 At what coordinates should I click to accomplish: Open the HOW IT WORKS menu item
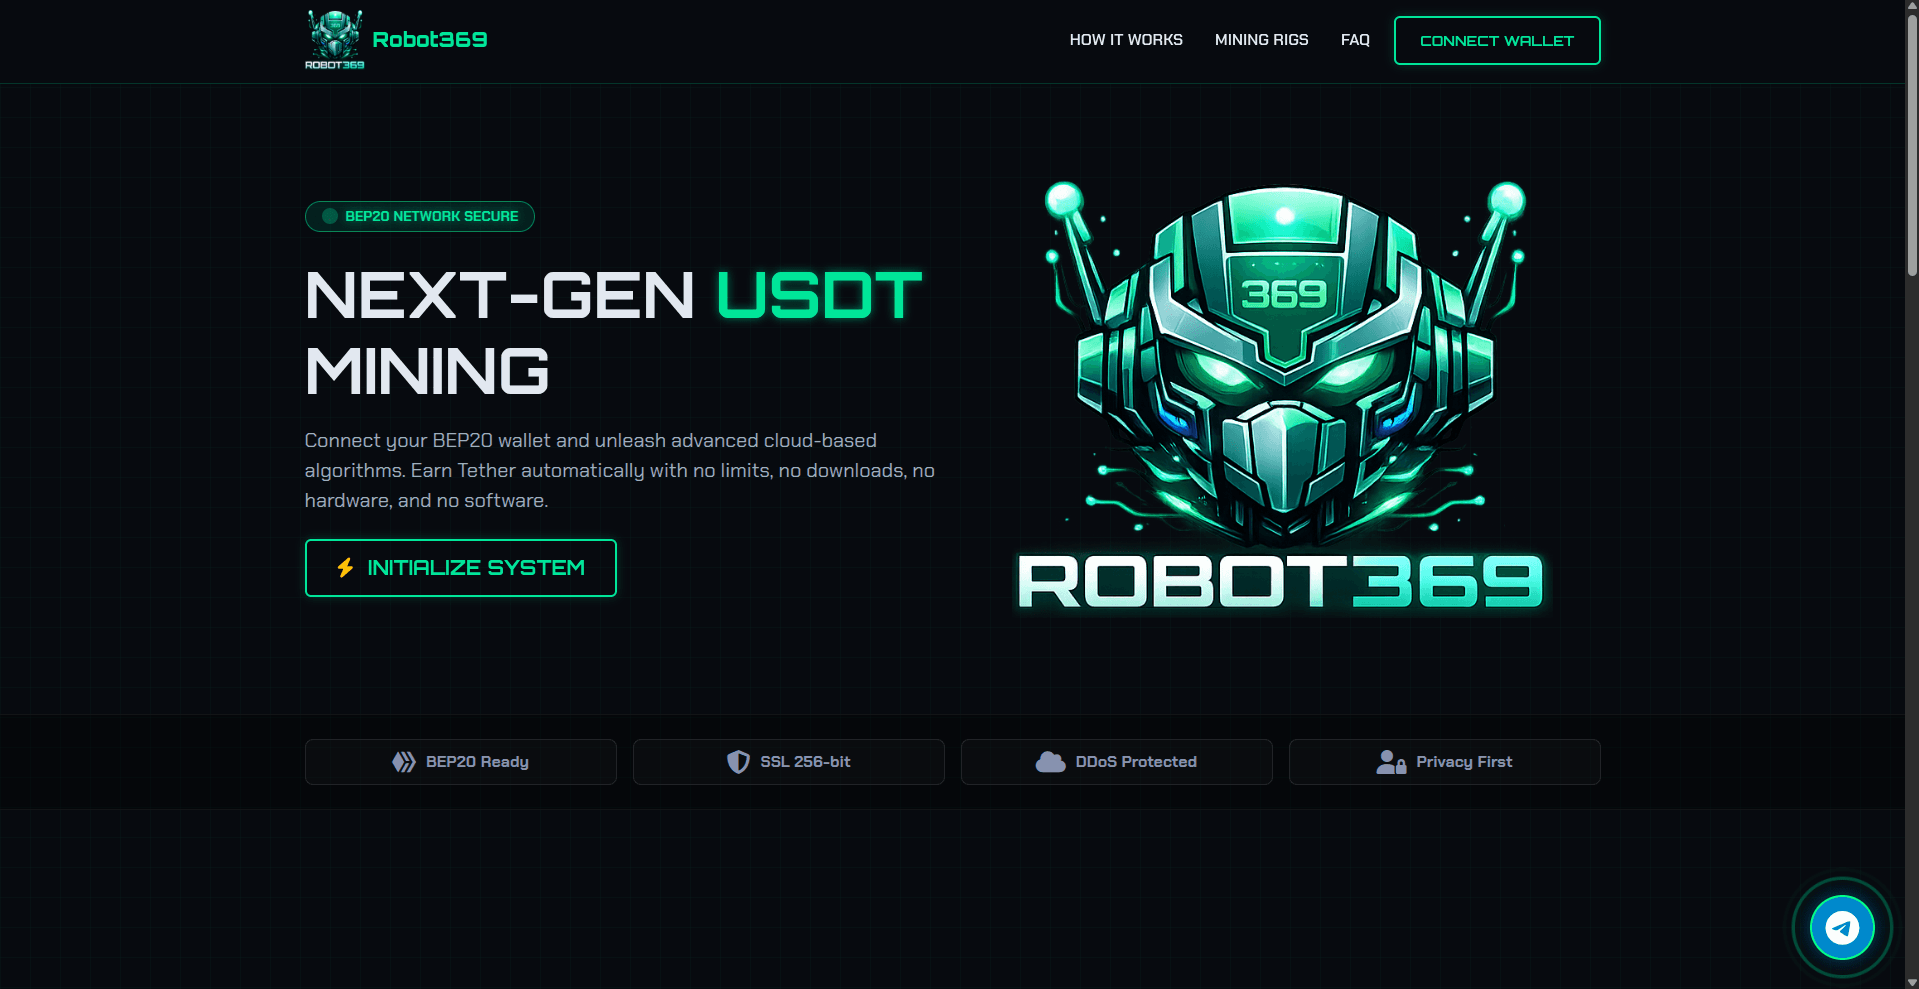coord(1125,40)
